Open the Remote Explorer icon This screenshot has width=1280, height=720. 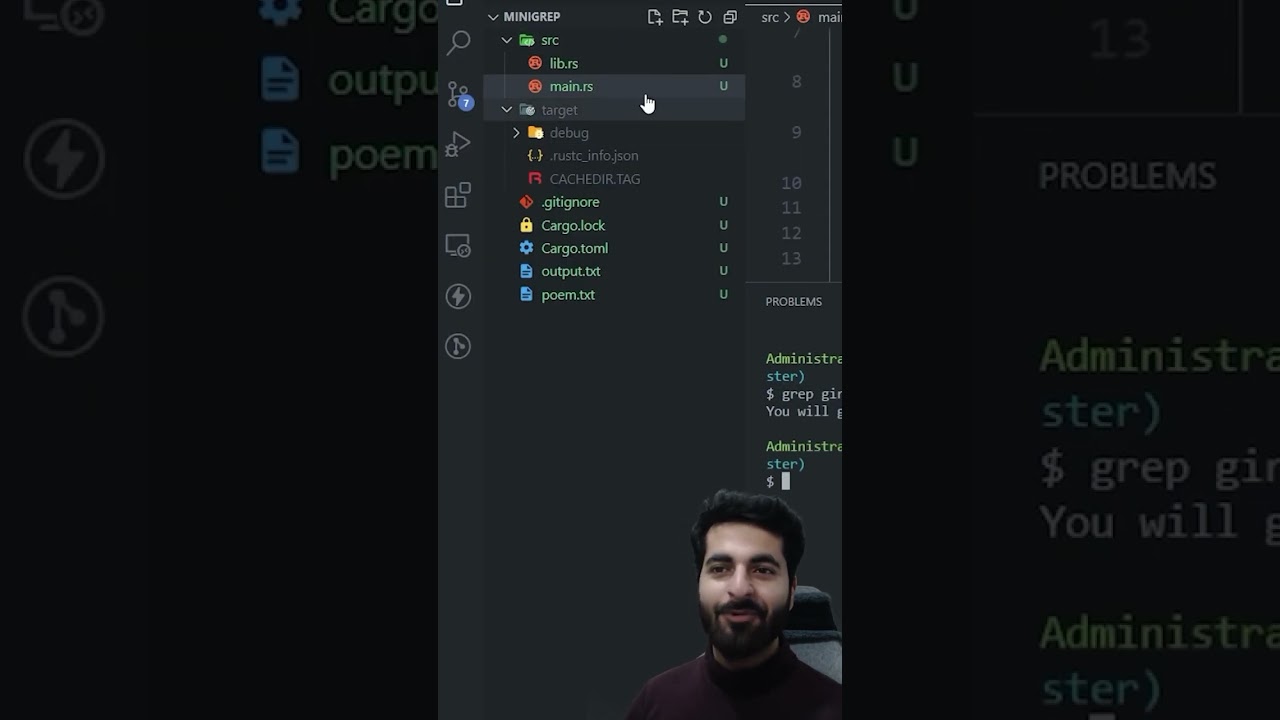(x=458, y=246)
